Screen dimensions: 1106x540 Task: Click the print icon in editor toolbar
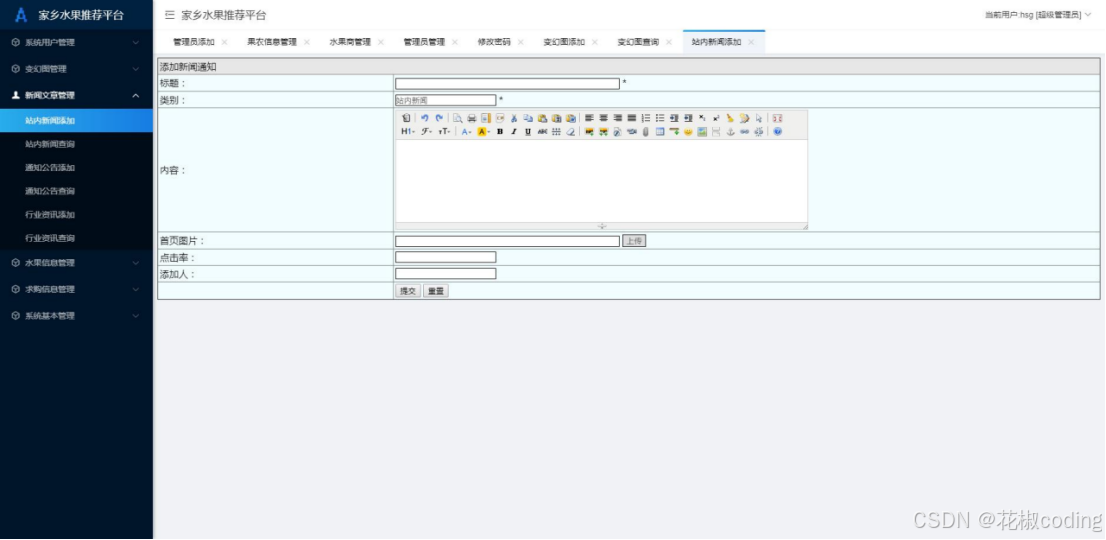[x=472, y=118]
